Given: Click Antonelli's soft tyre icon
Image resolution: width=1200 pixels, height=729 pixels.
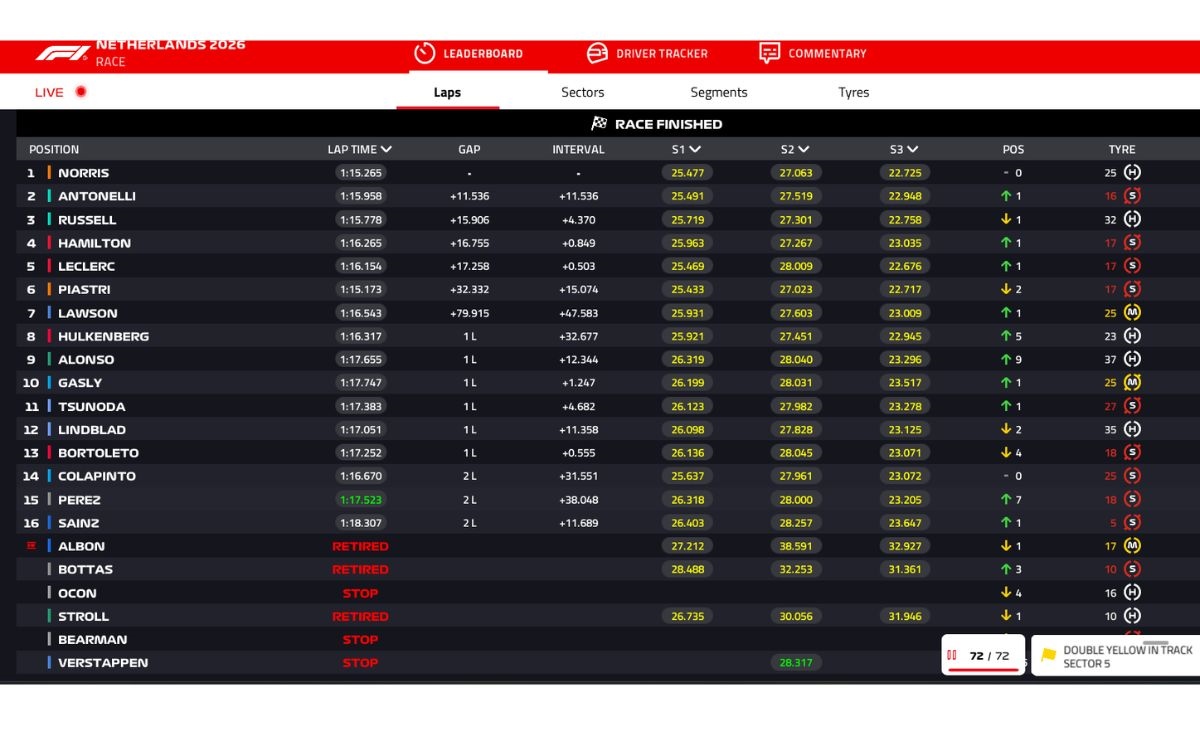Looking at the screenshot, I should point(1132,196).
